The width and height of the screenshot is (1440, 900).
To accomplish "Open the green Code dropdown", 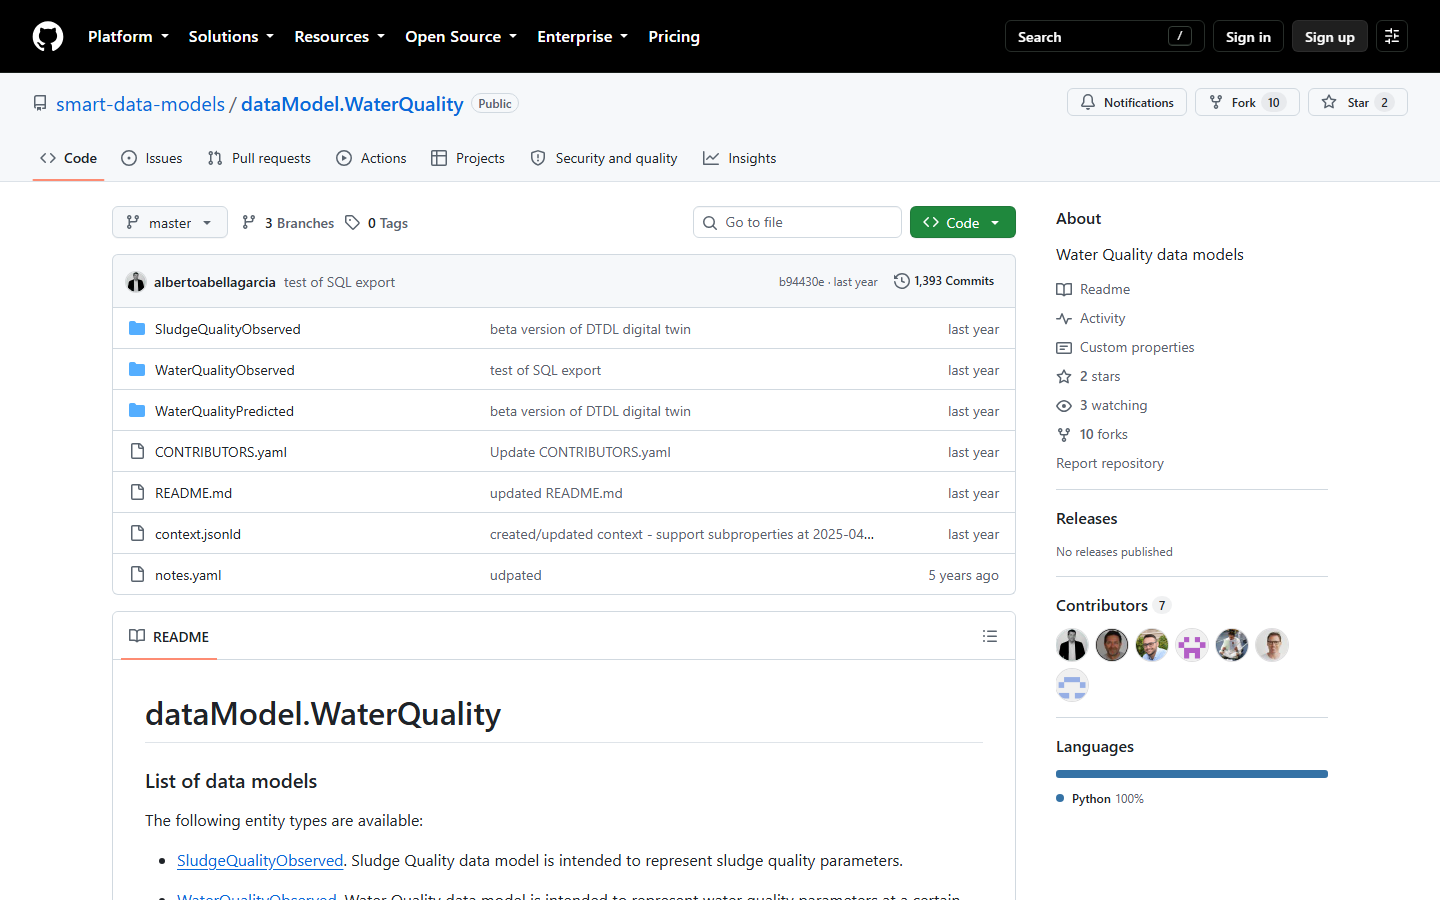I will click(x=963, y=222).
